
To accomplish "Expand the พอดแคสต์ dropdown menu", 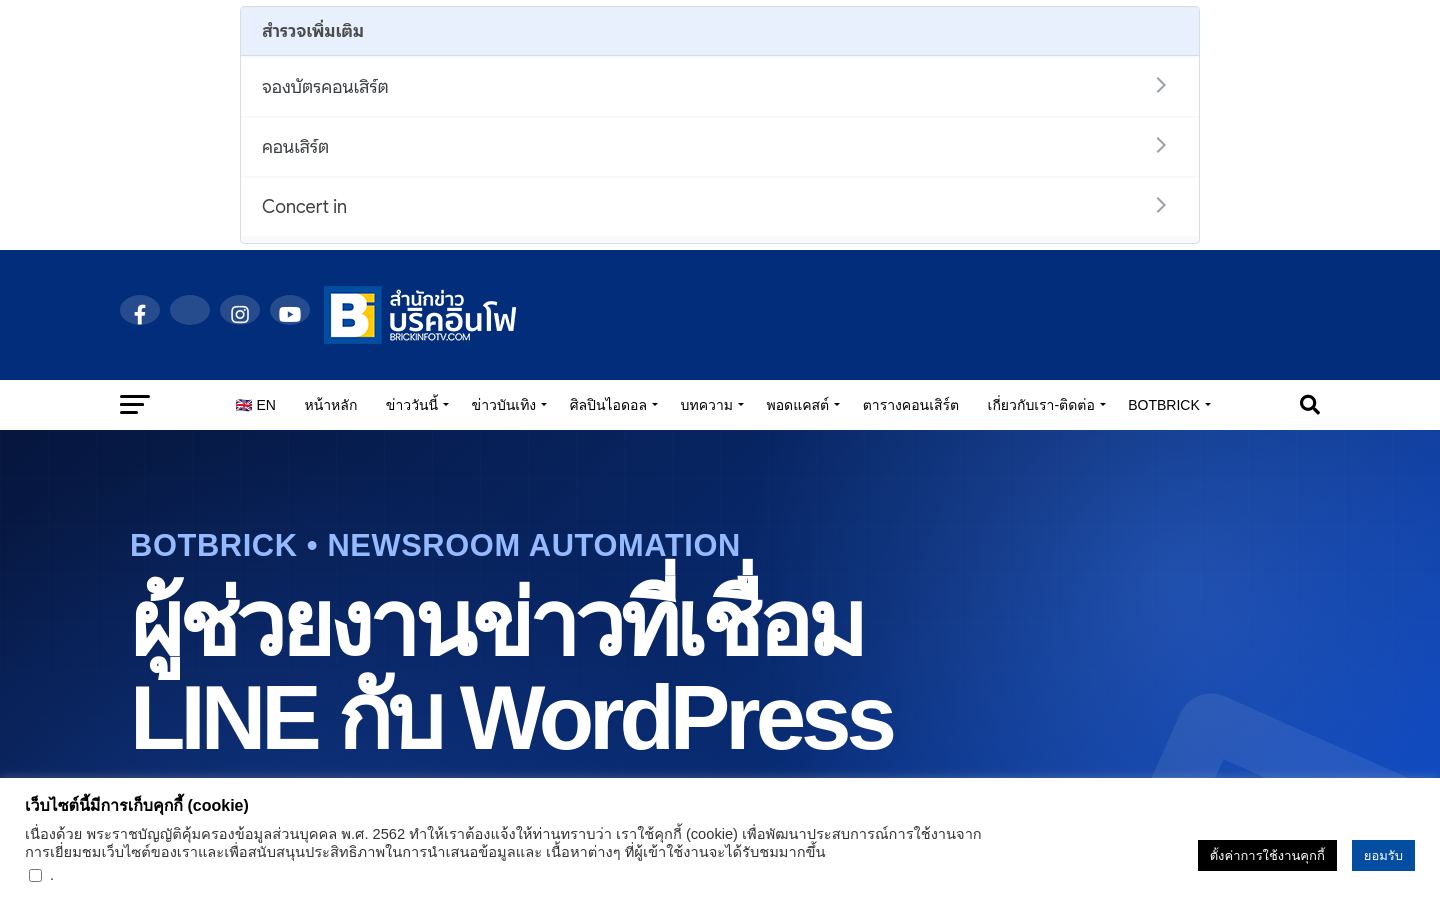I will click(x=803, y=405).
